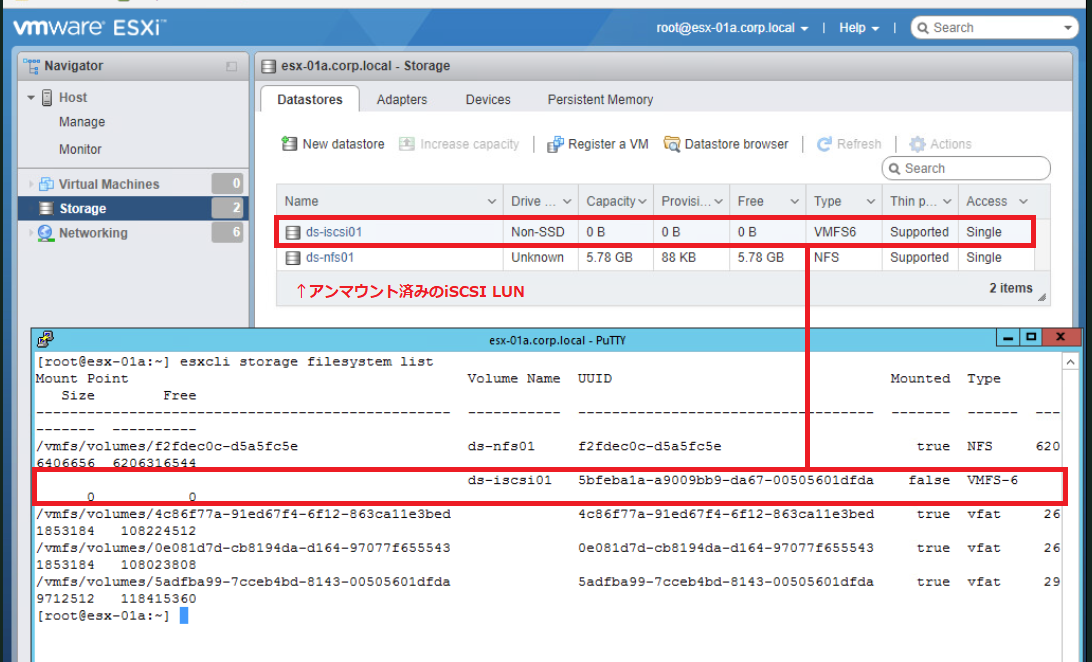Click magnifier icon in datastore Search box

tap(894, 168)
